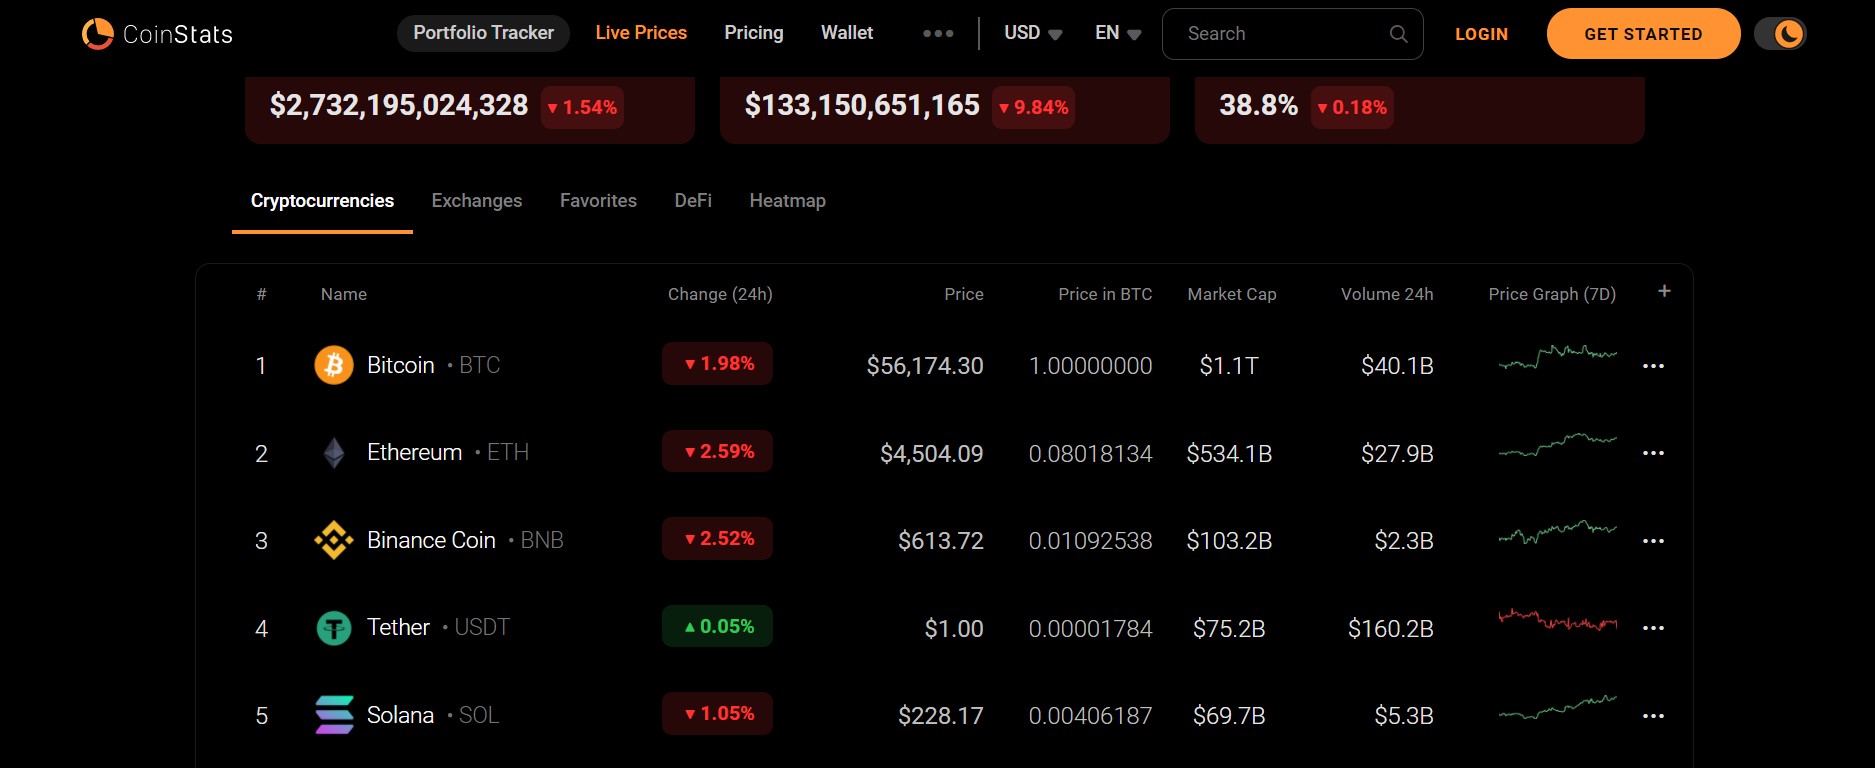The width and height of the screenshot is (1875, 768).
Task: Click the Binance Coin icon
Action: [x=334, y=540]
